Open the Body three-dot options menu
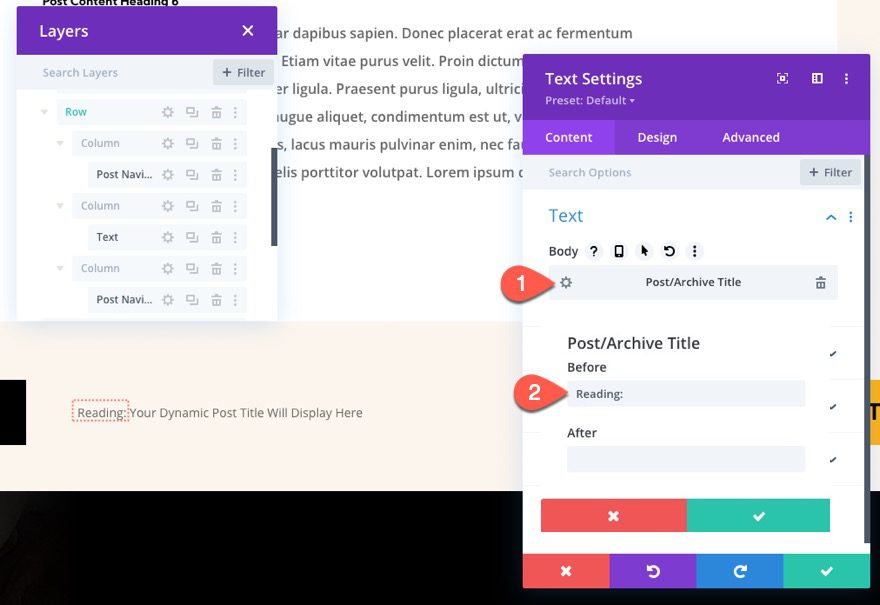Image resolution: width=880 pixels, height=605 pixels. 695,251
